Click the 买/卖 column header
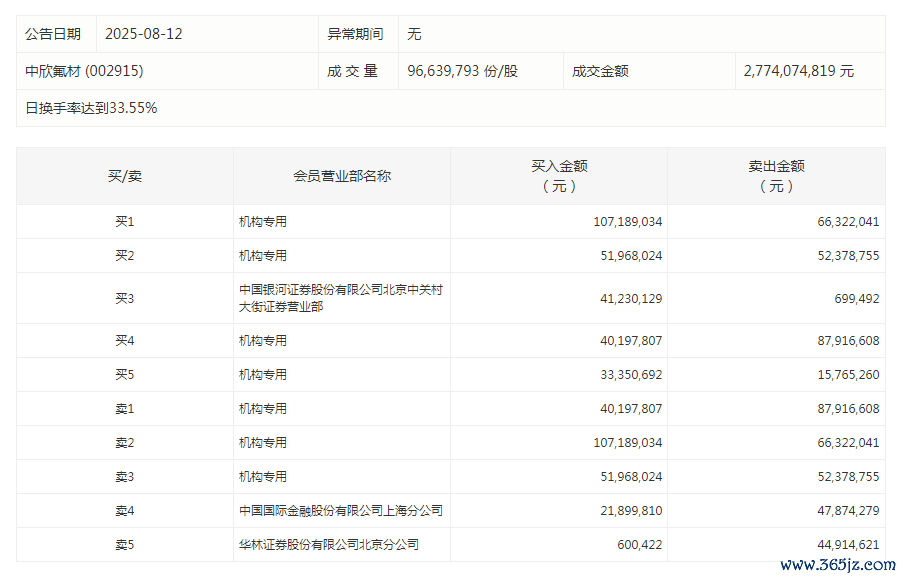 click(x=125, y=176)
